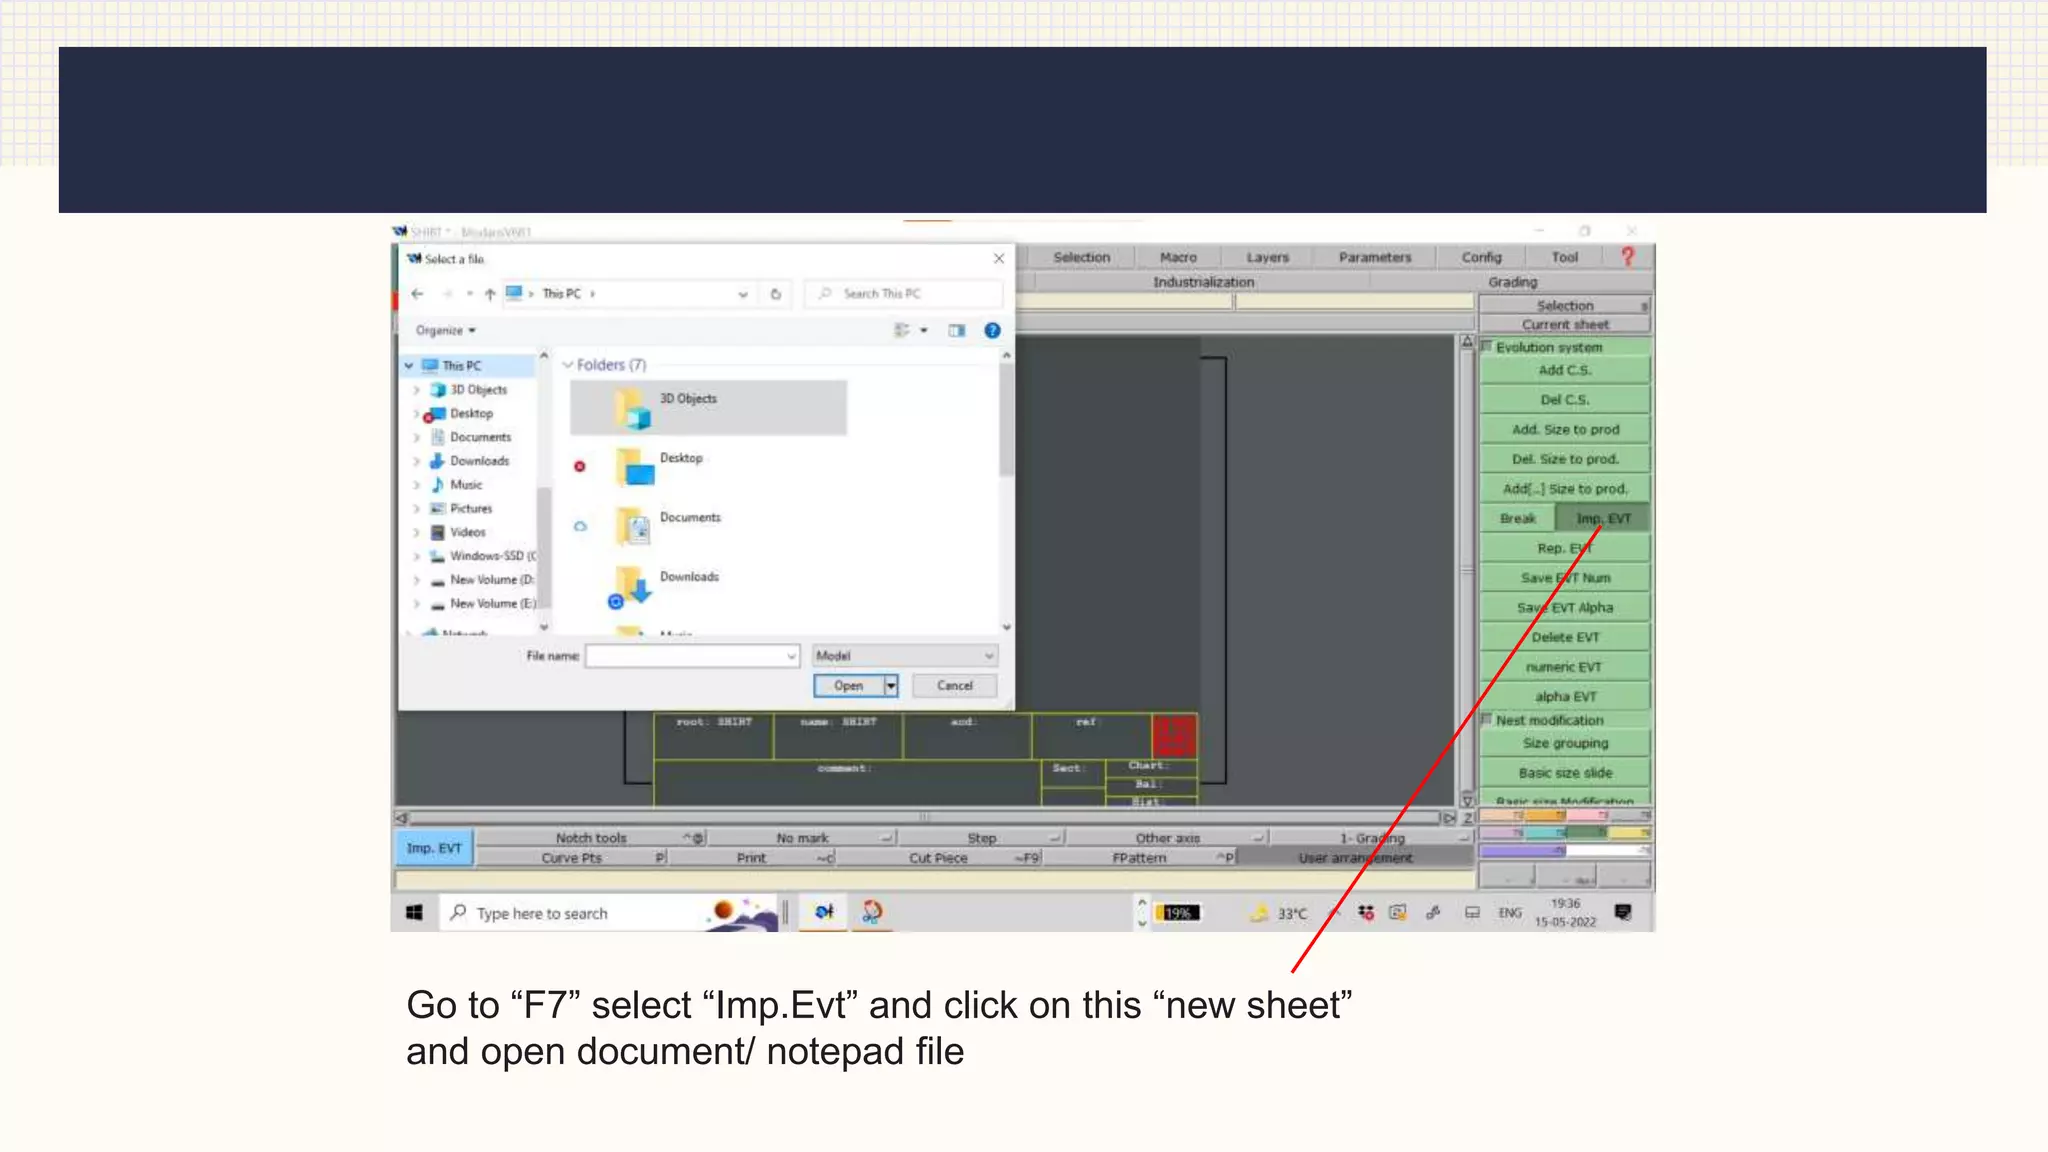Viewport: 2048px width, 1152px height.
Task: Collapse the Folders (7) group
Action: (x=568, y=365)
